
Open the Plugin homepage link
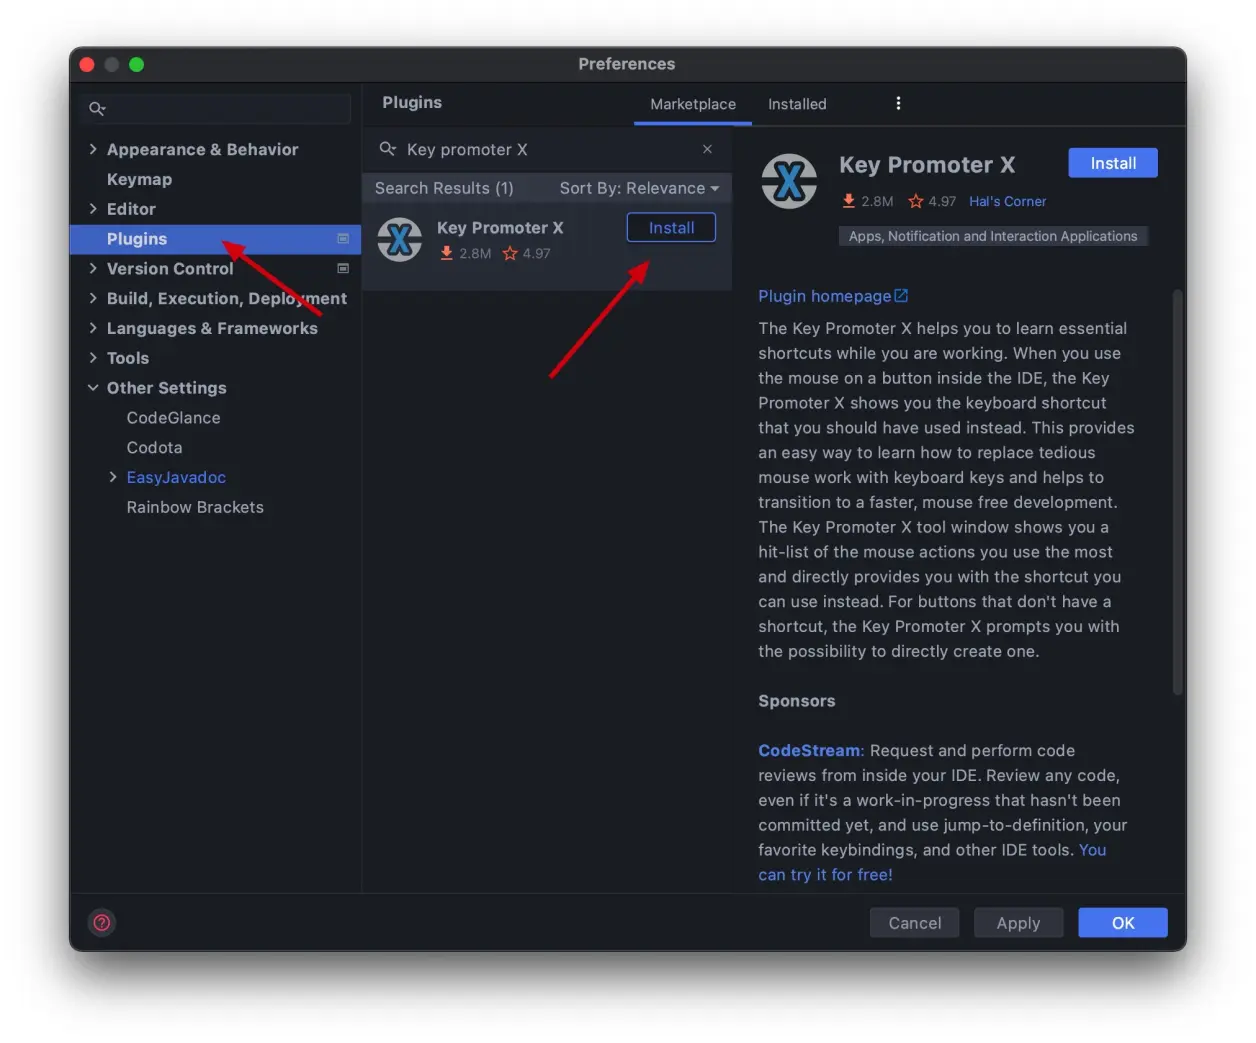tap(824, 296)
